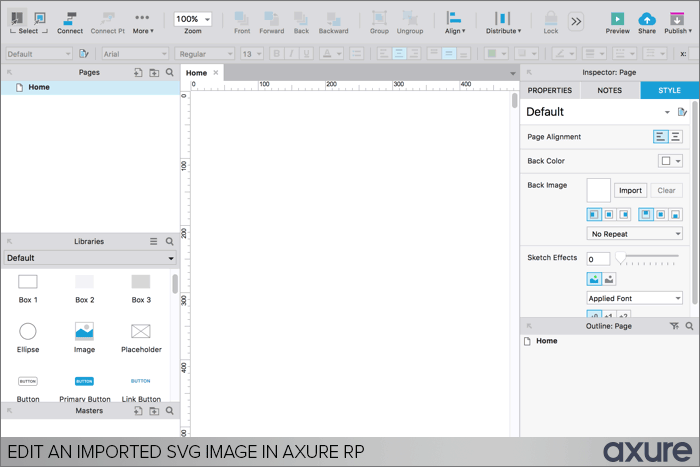The height and width of the screenshot is (467, 700).
Task: Click the Preview play icon
Action: coord(617,19)
